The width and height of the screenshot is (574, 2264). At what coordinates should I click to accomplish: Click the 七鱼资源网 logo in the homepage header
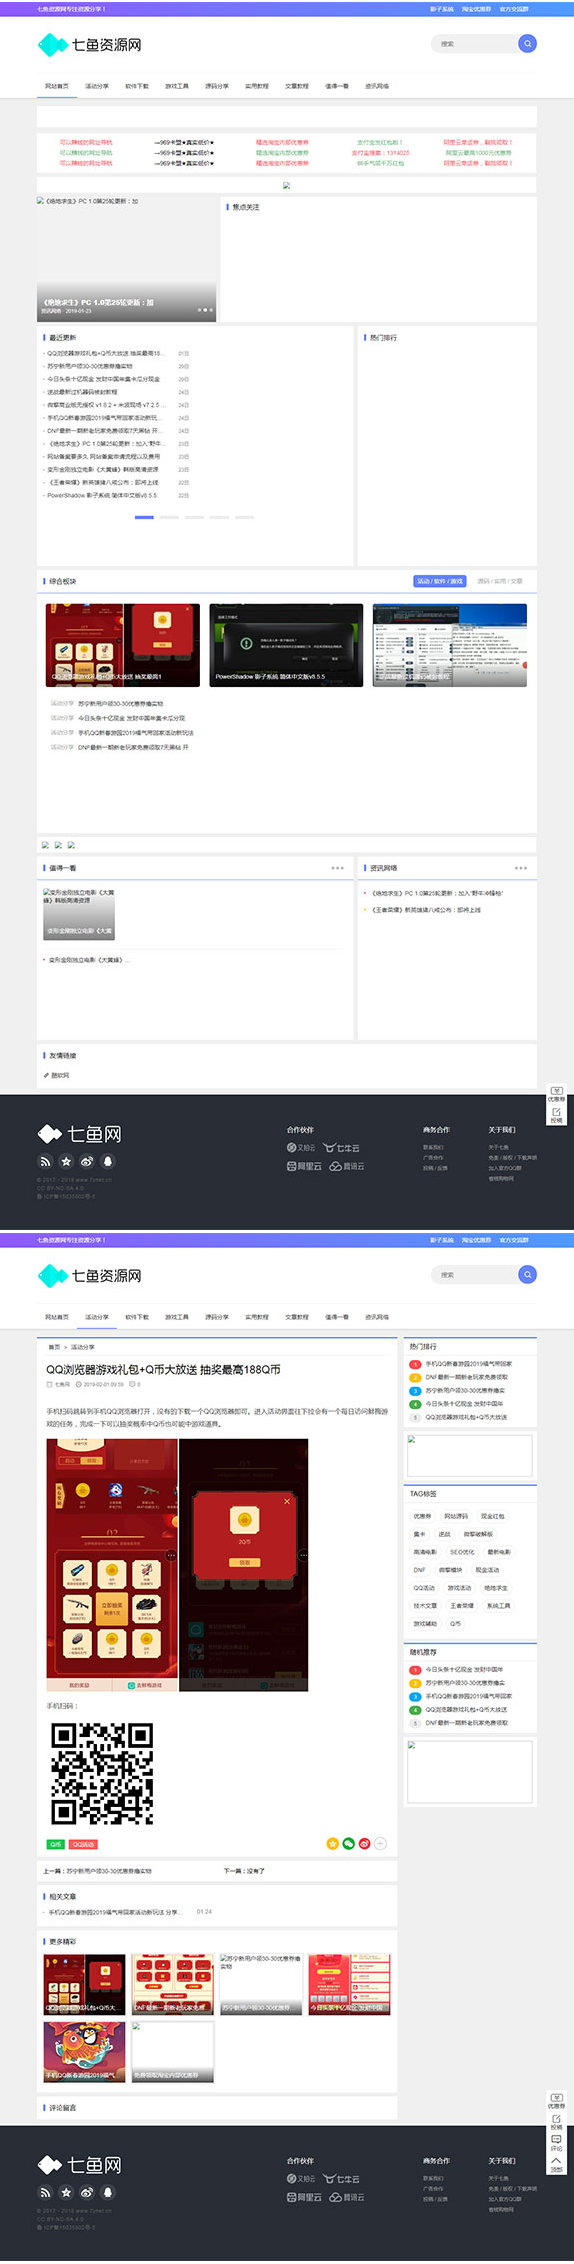click(x=89, y=44)
